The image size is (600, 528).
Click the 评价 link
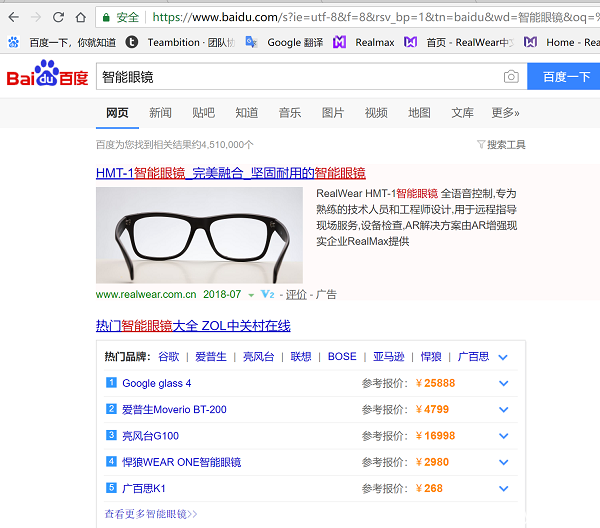[296, 294]
